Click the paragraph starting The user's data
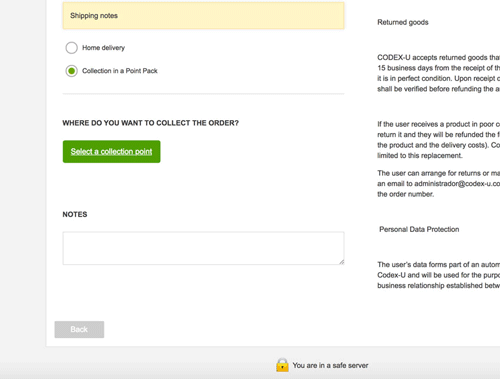The width and height of the screenshot is (500, 379). tap(439, 275)
